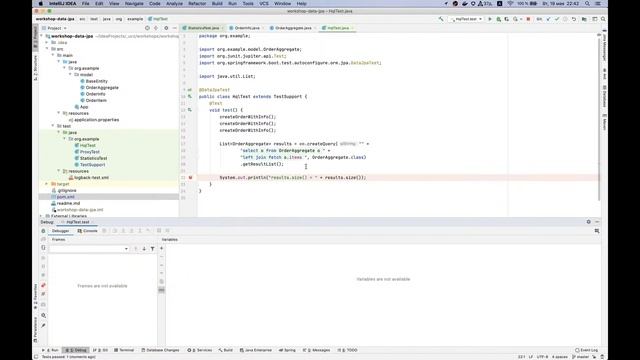Open the Spring tool window
640x360 pixels.
click(287, 350)
